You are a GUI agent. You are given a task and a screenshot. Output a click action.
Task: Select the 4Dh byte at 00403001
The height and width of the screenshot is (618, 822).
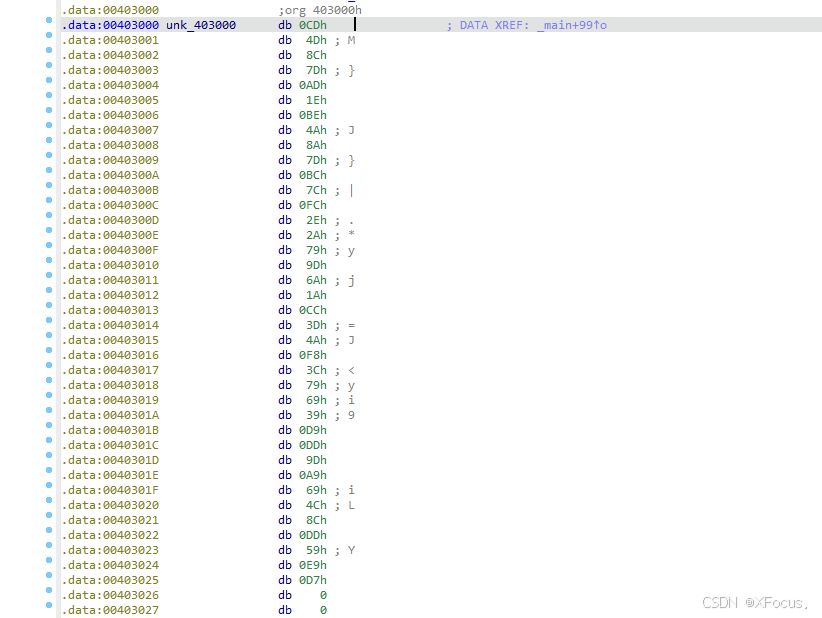pos(316,40)
